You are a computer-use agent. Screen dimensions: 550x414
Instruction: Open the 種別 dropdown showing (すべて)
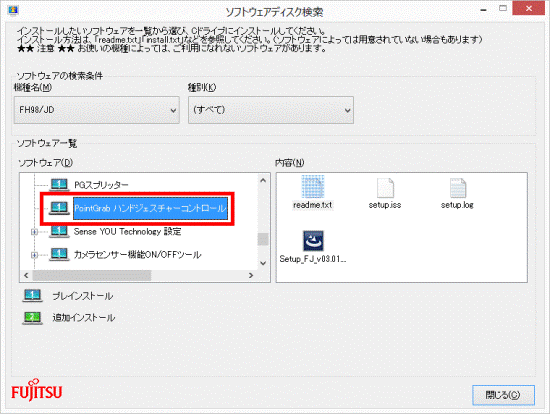[271, 110]
